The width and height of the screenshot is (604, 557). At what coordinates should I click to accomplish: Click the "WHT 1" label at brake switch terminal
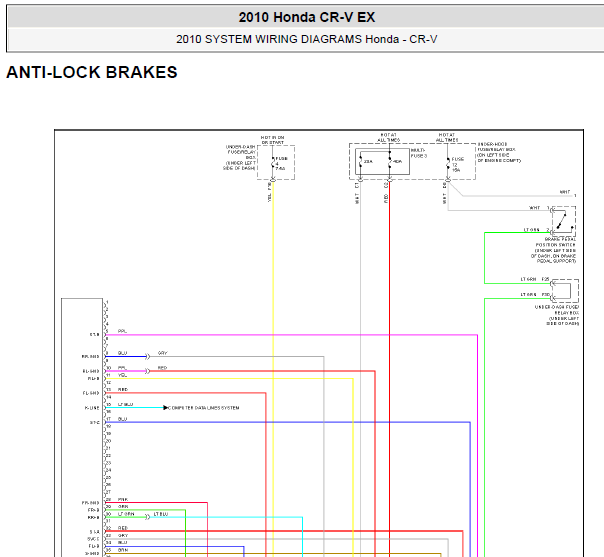[x=539, y=208]
